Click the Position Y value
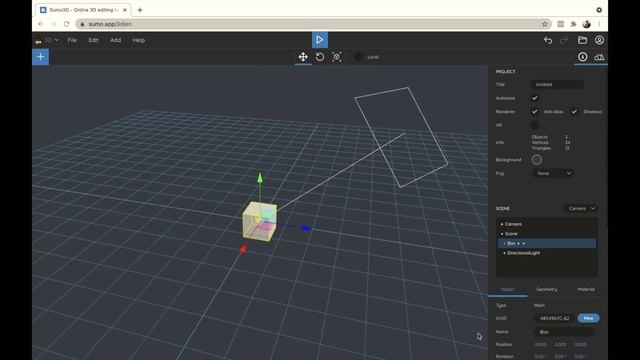 tap(560, 344)
